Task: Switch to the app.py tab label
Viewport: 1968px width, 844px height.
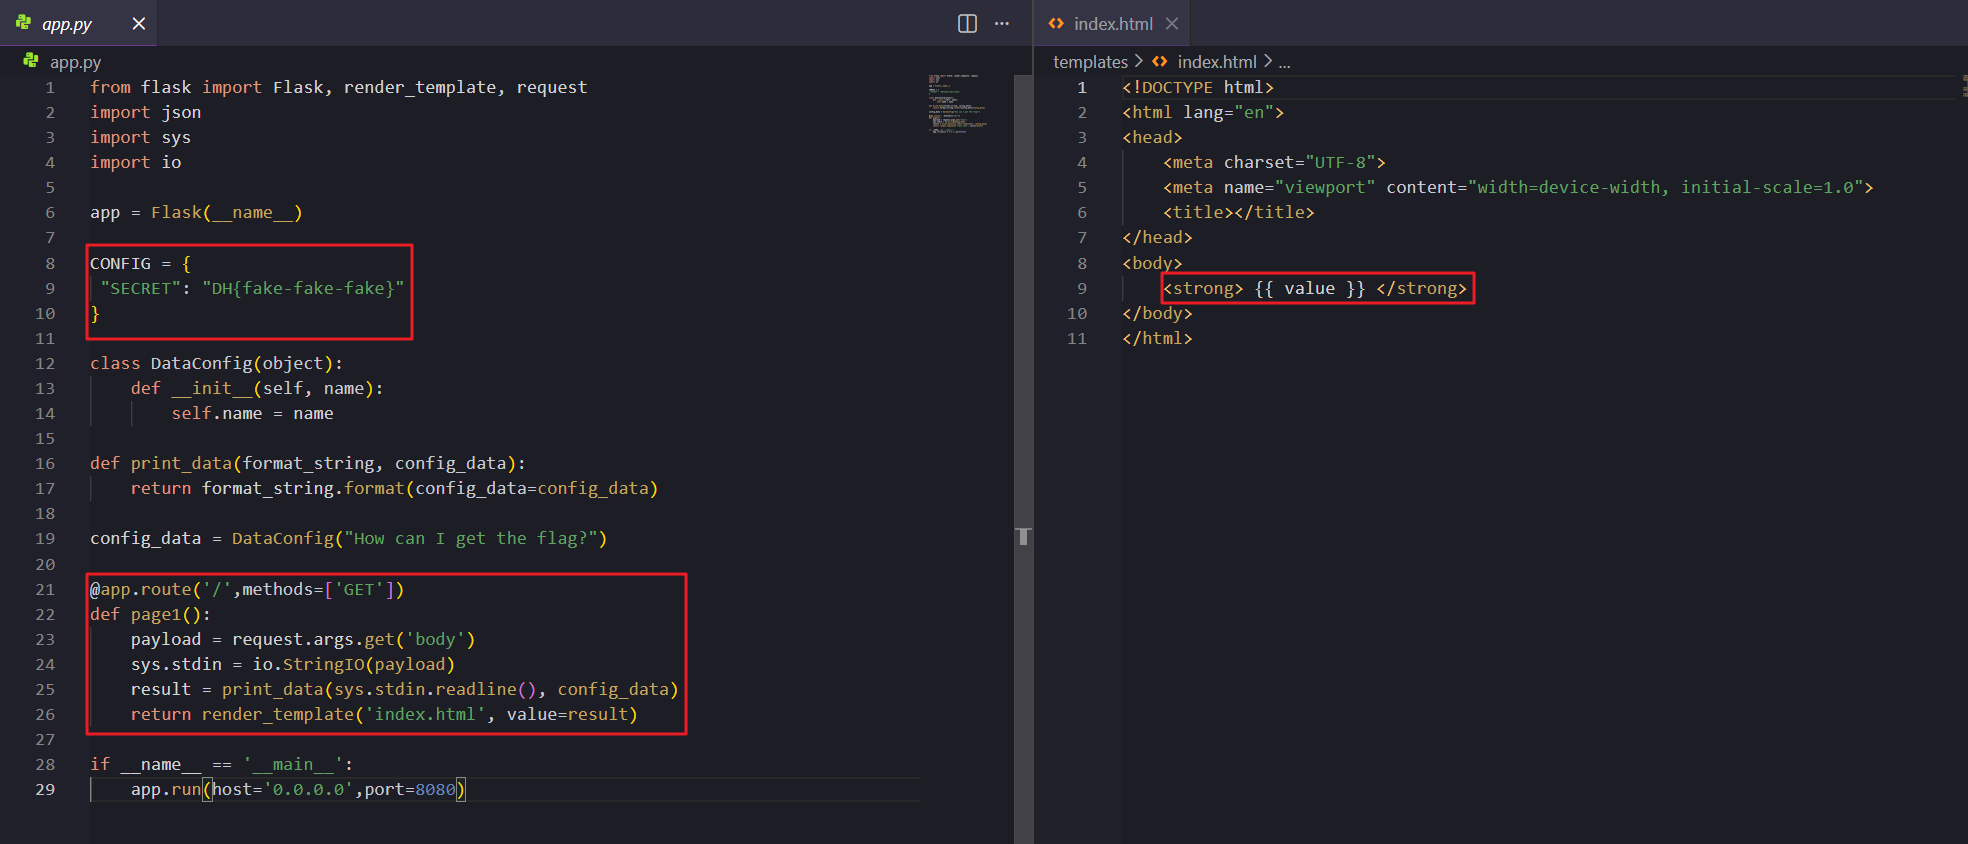Action: pyautogui.click(x=67, y=24)
